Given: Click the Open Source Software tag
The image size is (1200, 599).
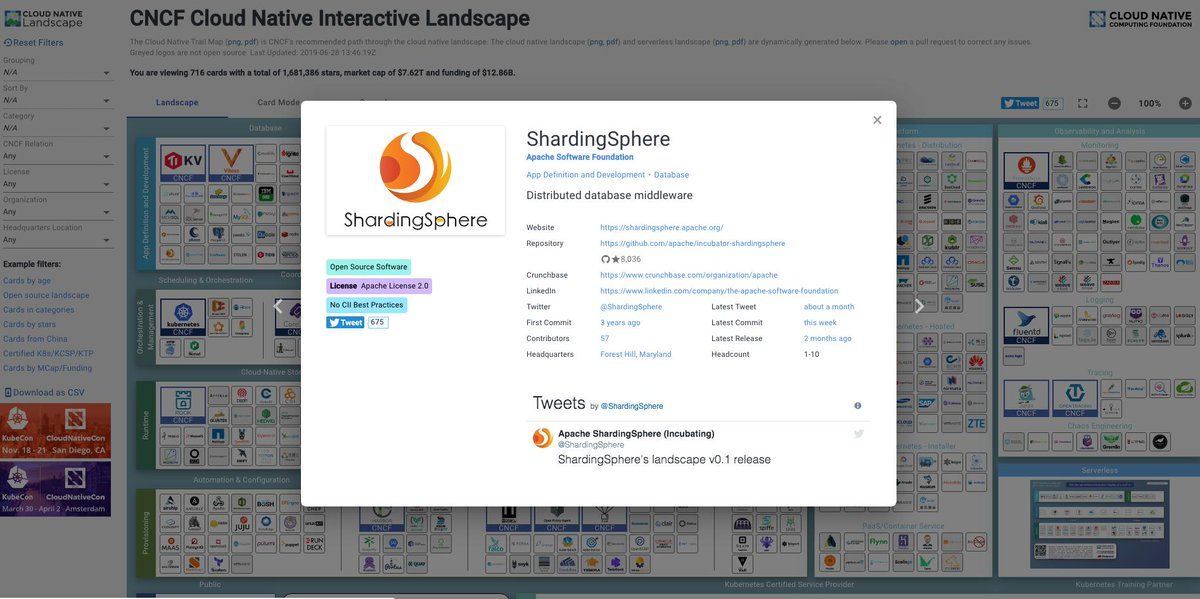Looking at the screenshot, I should (369, 267).
